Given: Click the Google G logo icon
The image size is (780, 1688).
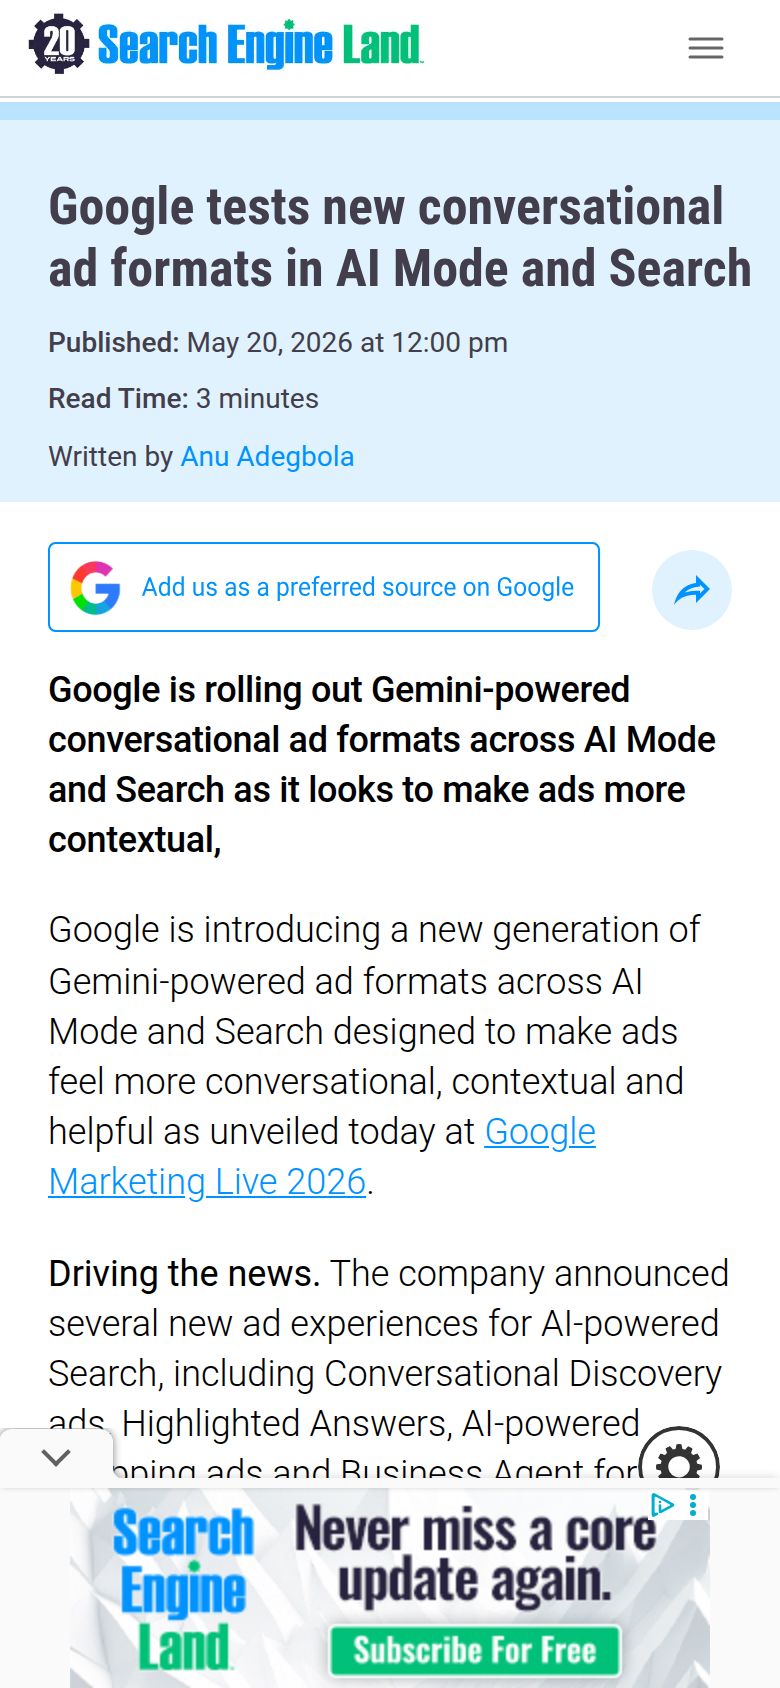Looking at the screenshot, I should click(96, 587).
